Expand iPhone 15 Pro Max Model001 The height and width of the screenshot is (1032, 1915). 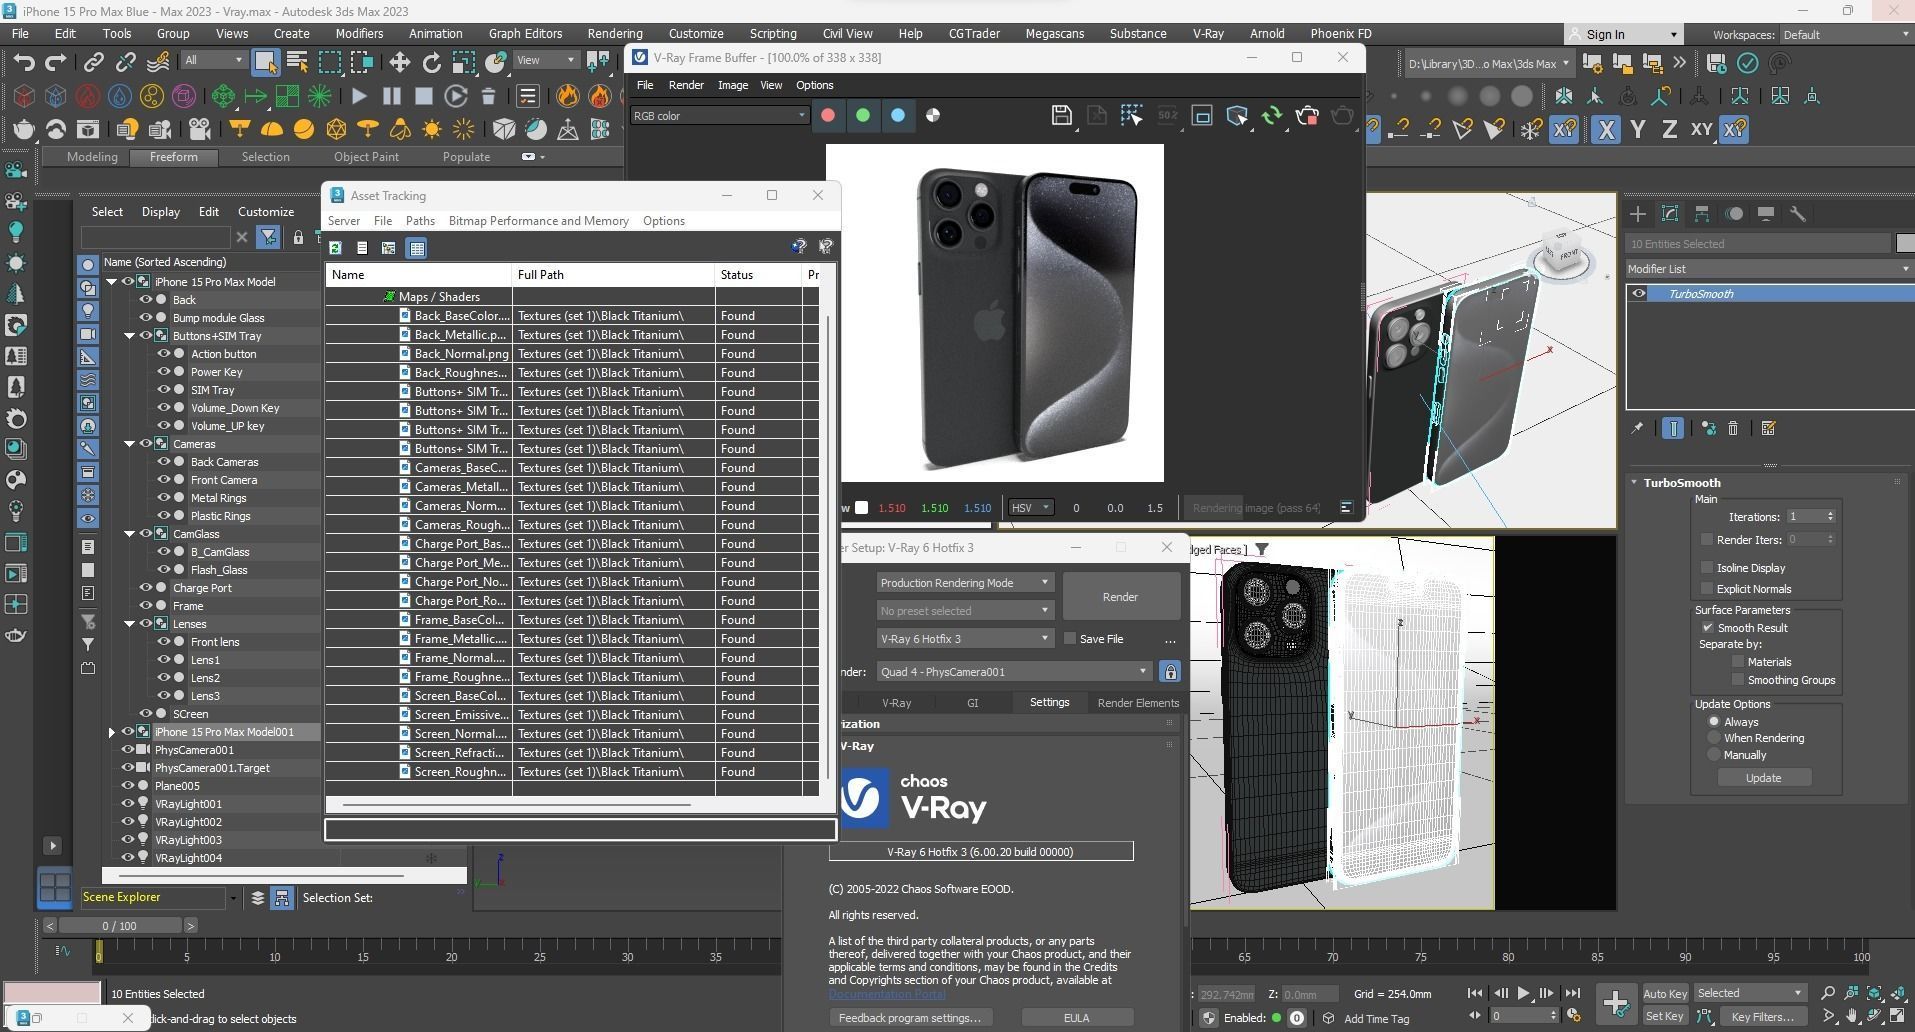click(x=112, y=732)
